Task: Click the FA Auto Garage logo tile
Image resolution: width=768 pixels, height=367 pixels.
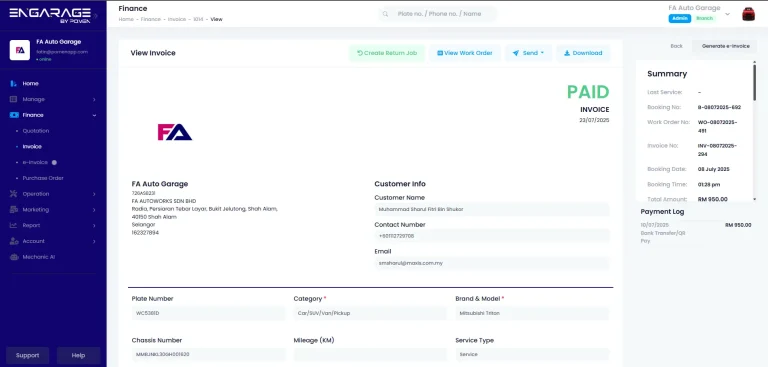Action: pyautogui.click(x=20, y=50)
